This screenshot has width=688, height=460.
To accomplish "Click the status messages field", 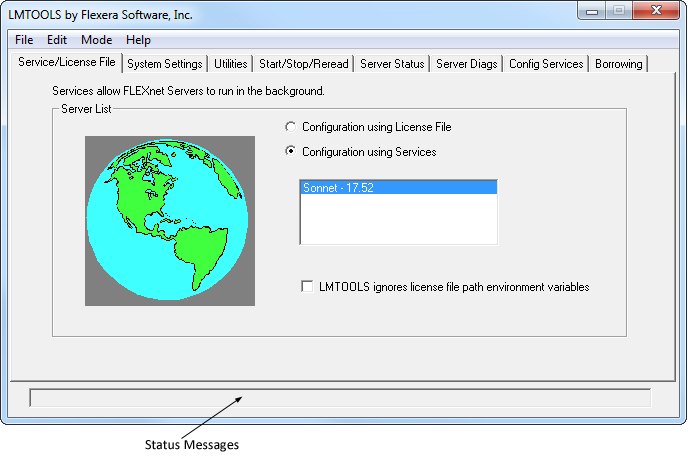I will 340,398.
